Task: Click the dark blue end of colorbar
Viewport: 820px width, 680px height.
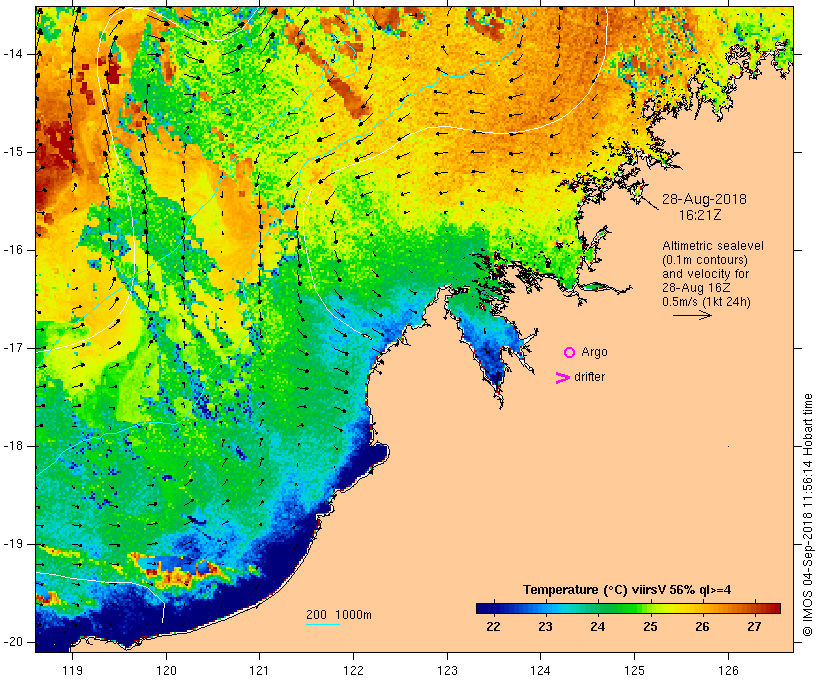Action: (x=484, y=608)
